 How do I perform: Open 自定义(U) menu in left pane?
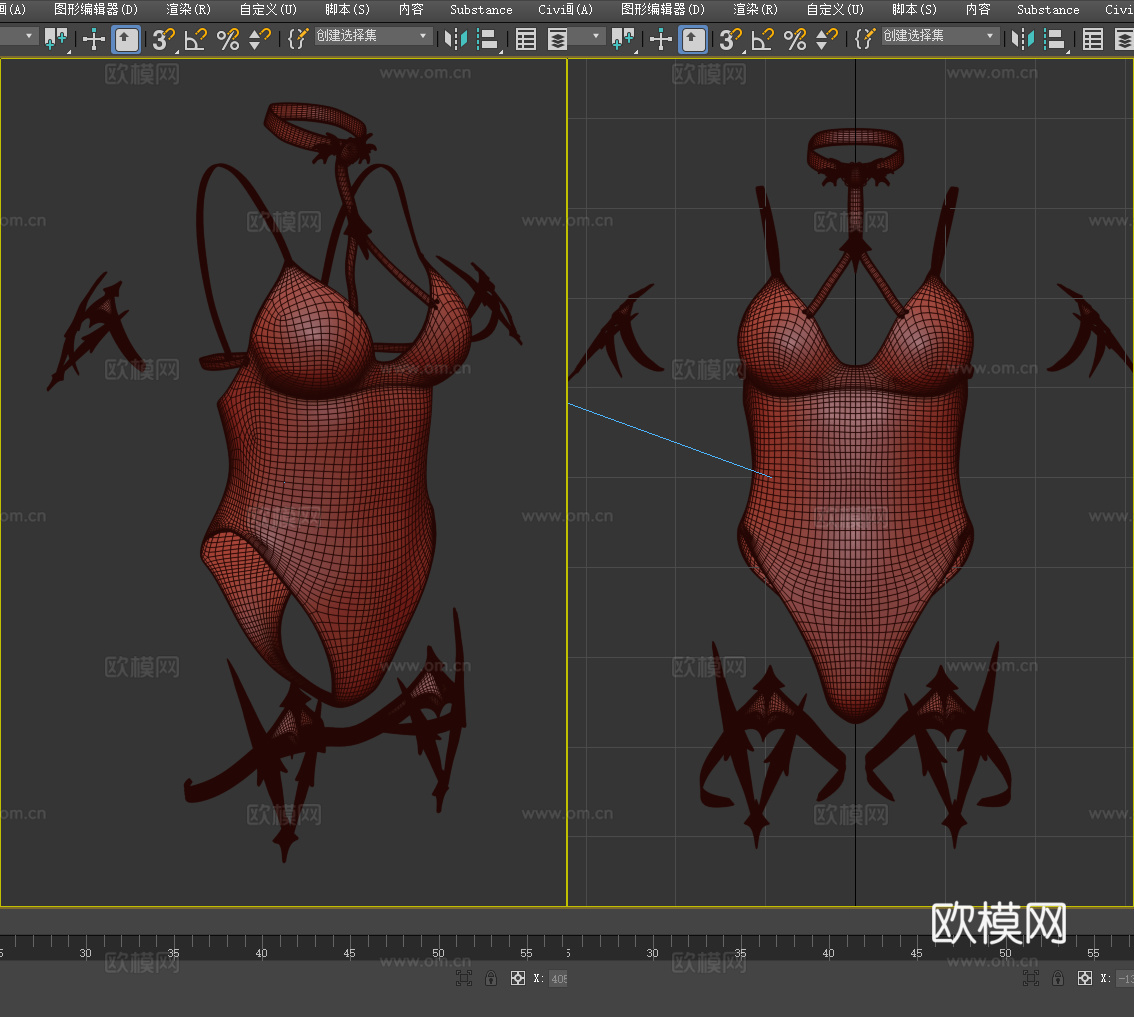coord(268,9)
